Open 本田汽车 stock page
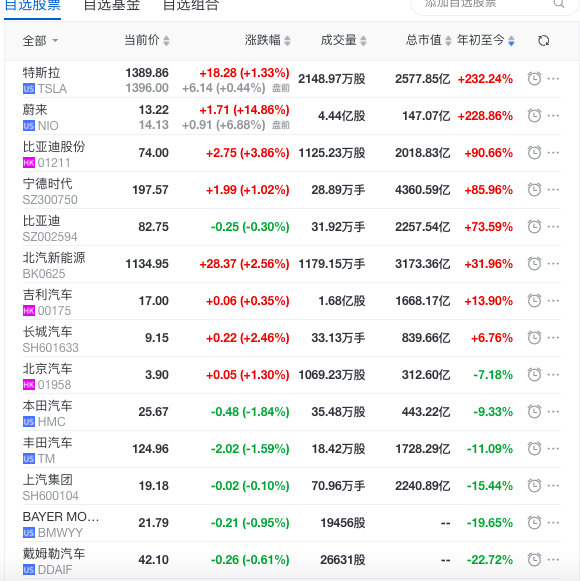The height and width of the screenshot is (581, 580). click(47, 406)
